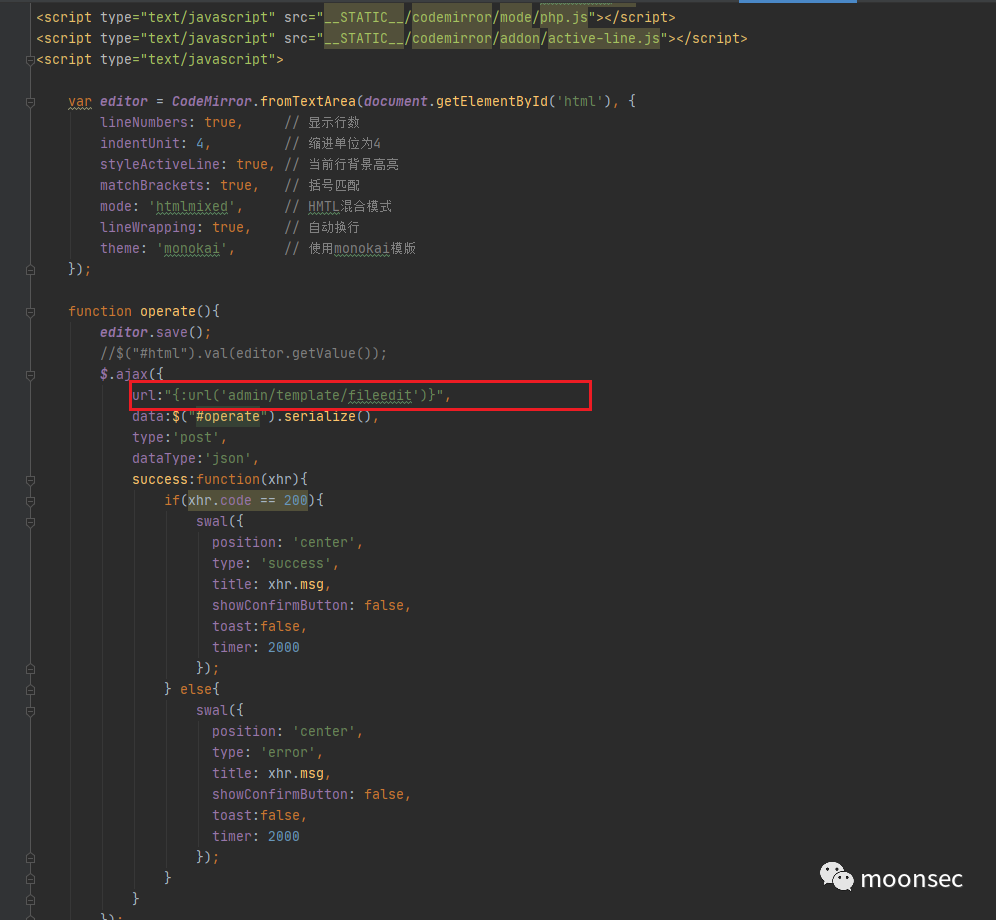
Task: Click the comment '缩进单位为4'
Action: 344,143
